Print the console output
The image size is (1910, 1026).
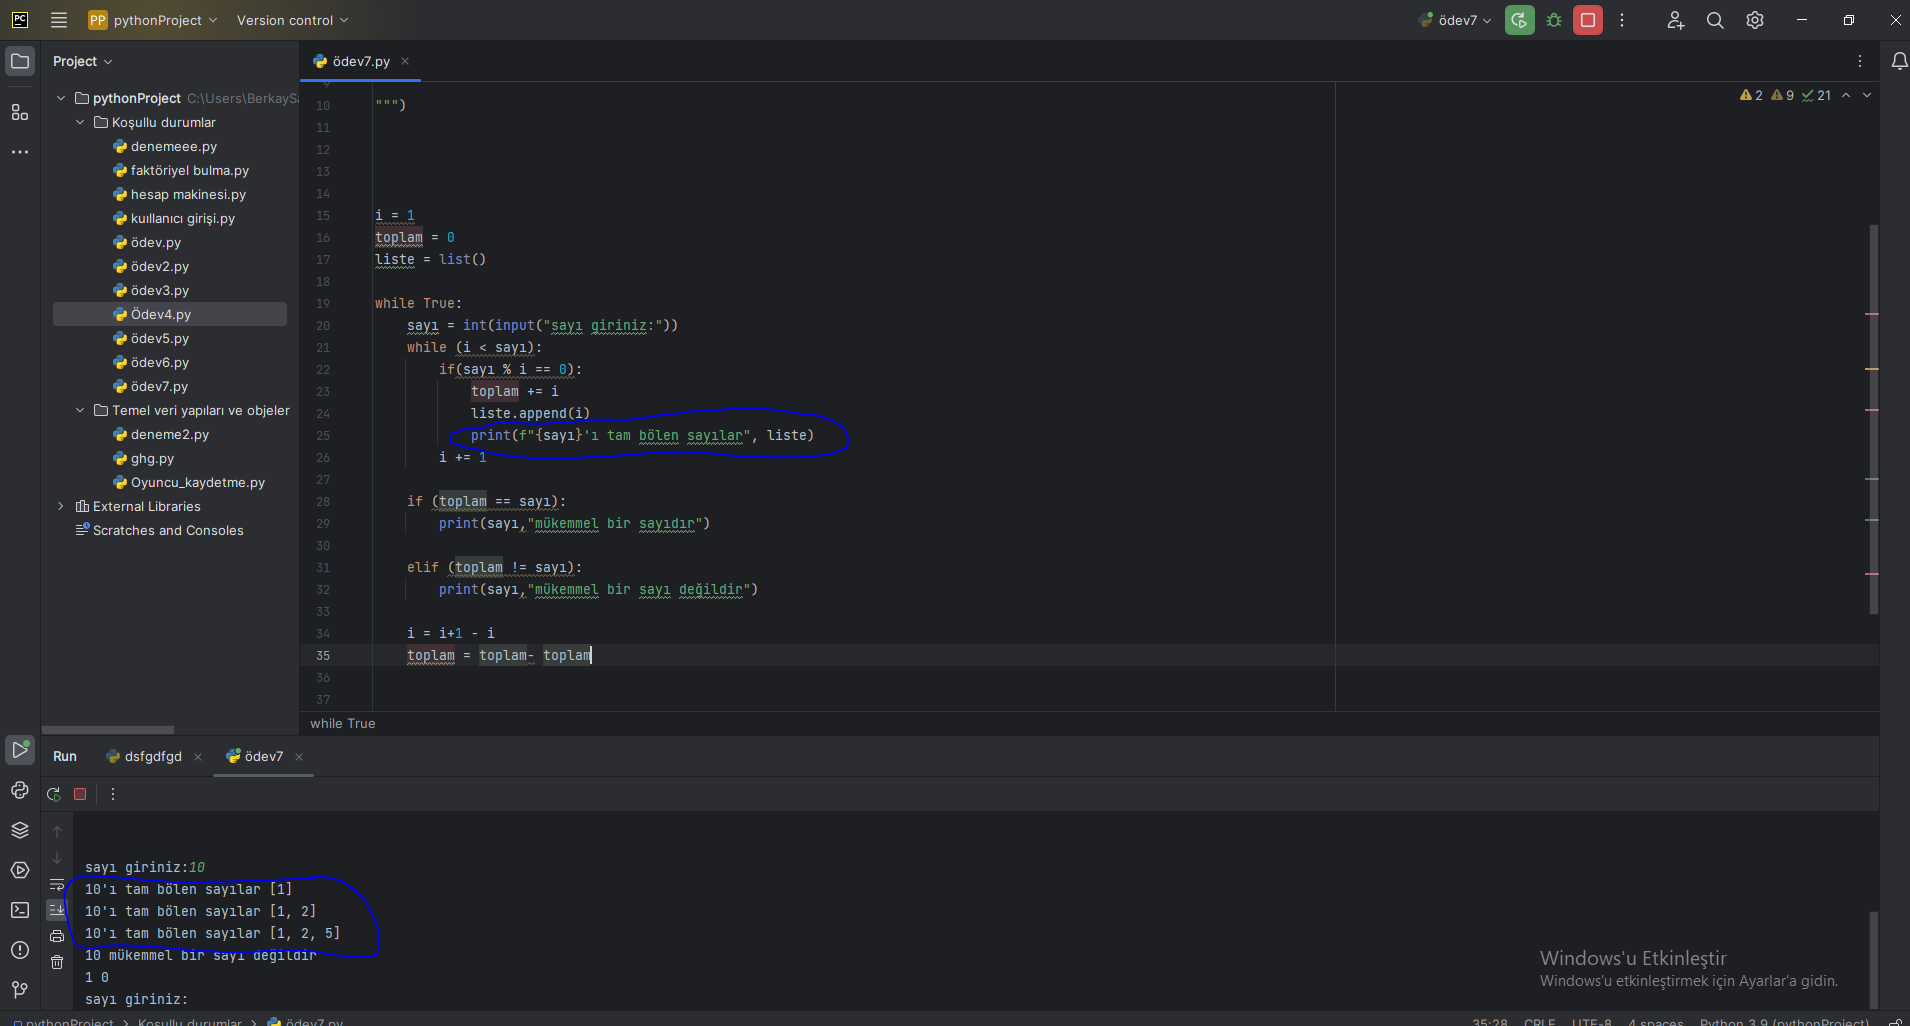[57, 936]
